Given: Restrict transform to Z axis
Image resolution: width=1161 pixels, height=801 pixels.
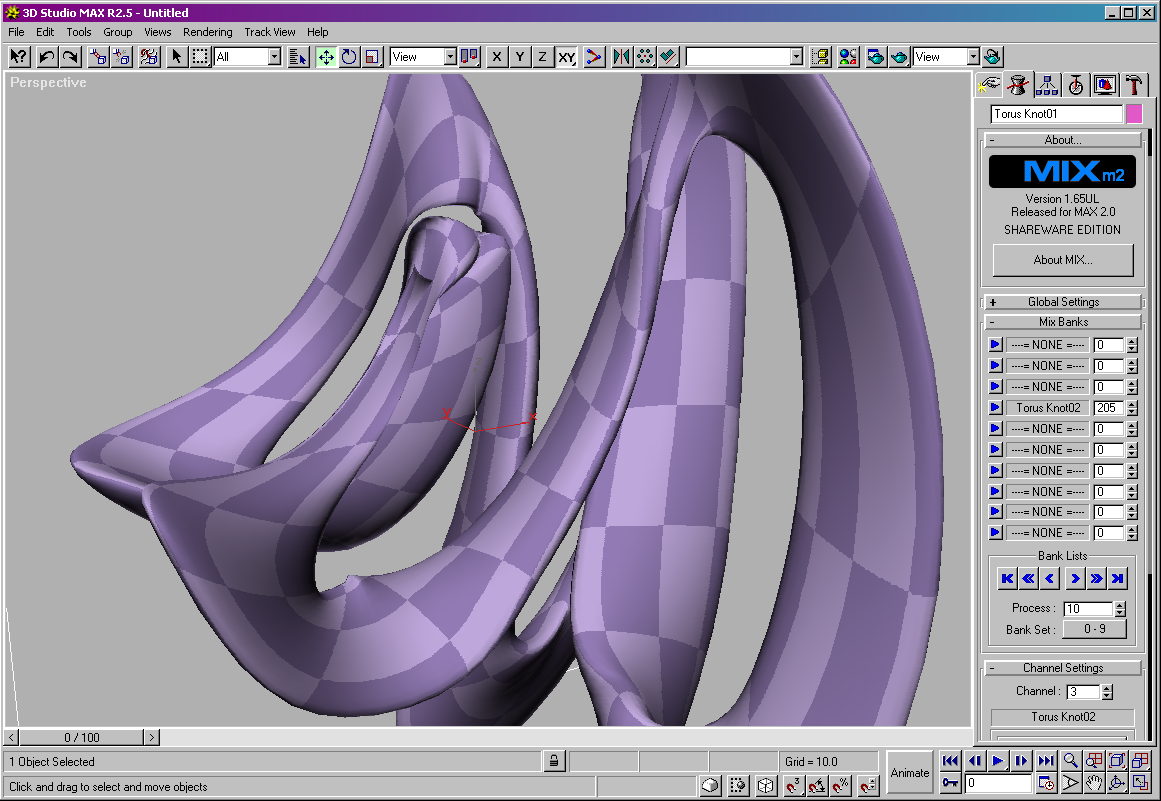Looking at the screenshot, I should pos(543,57).
